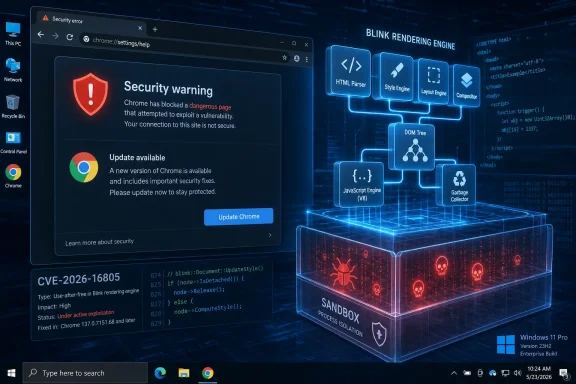Launch Chrome from the desktop shortcut
Image resolution: width=576 pixels, height=384 pixels.
[x=13, y=175]
